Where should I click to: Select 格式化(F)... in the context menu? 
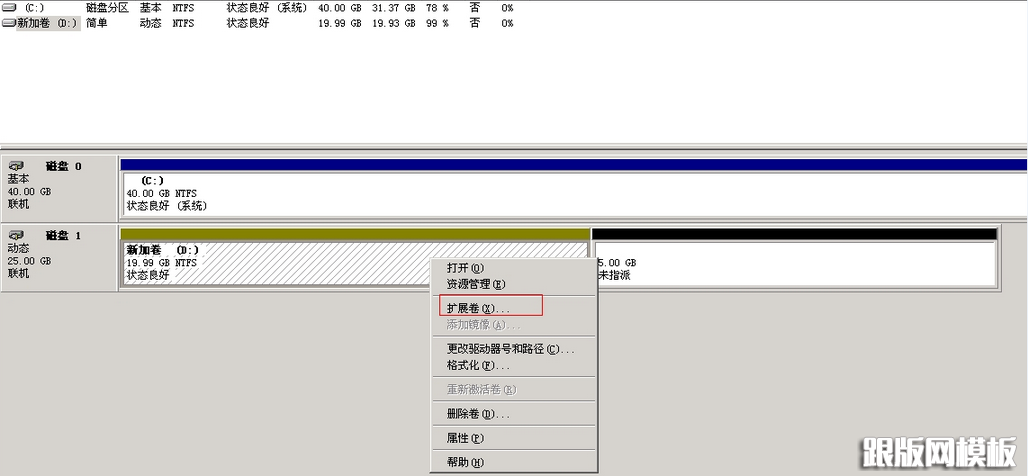pyautogui.click(x=478, y=365)
